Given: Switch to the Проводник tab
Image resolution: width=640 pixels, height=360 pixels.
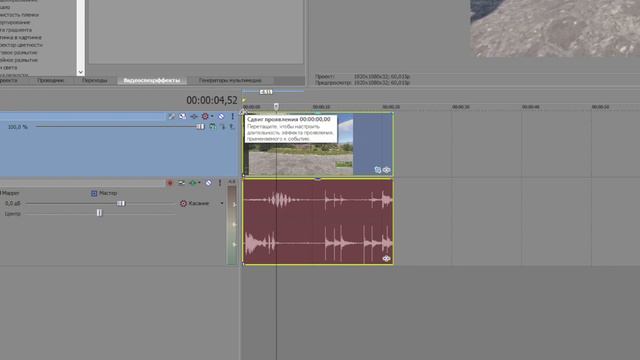Looking at the screenshot, I should [x=51, y=80].
